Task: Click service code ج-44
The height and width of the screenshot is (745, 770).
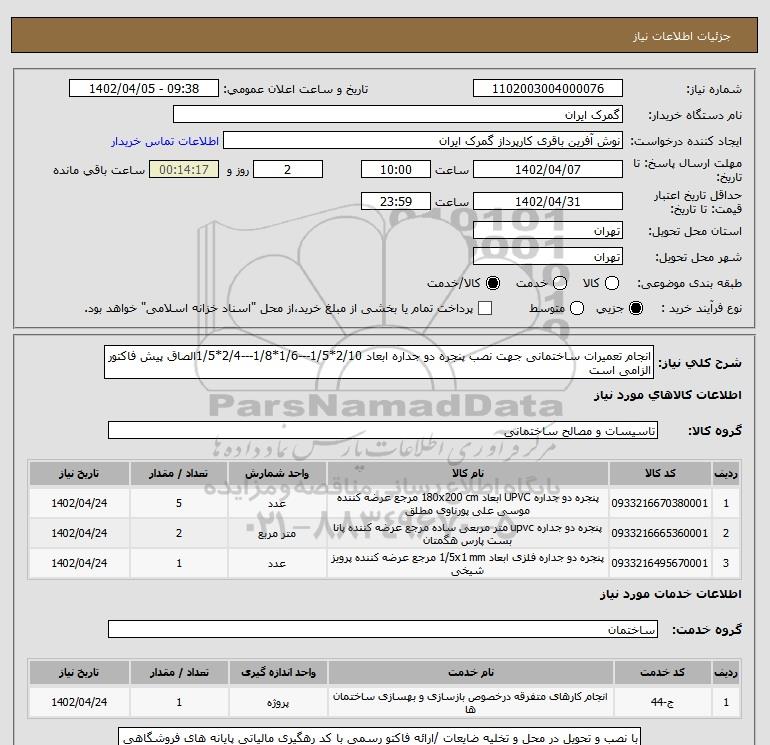Action: pos(662,703)
